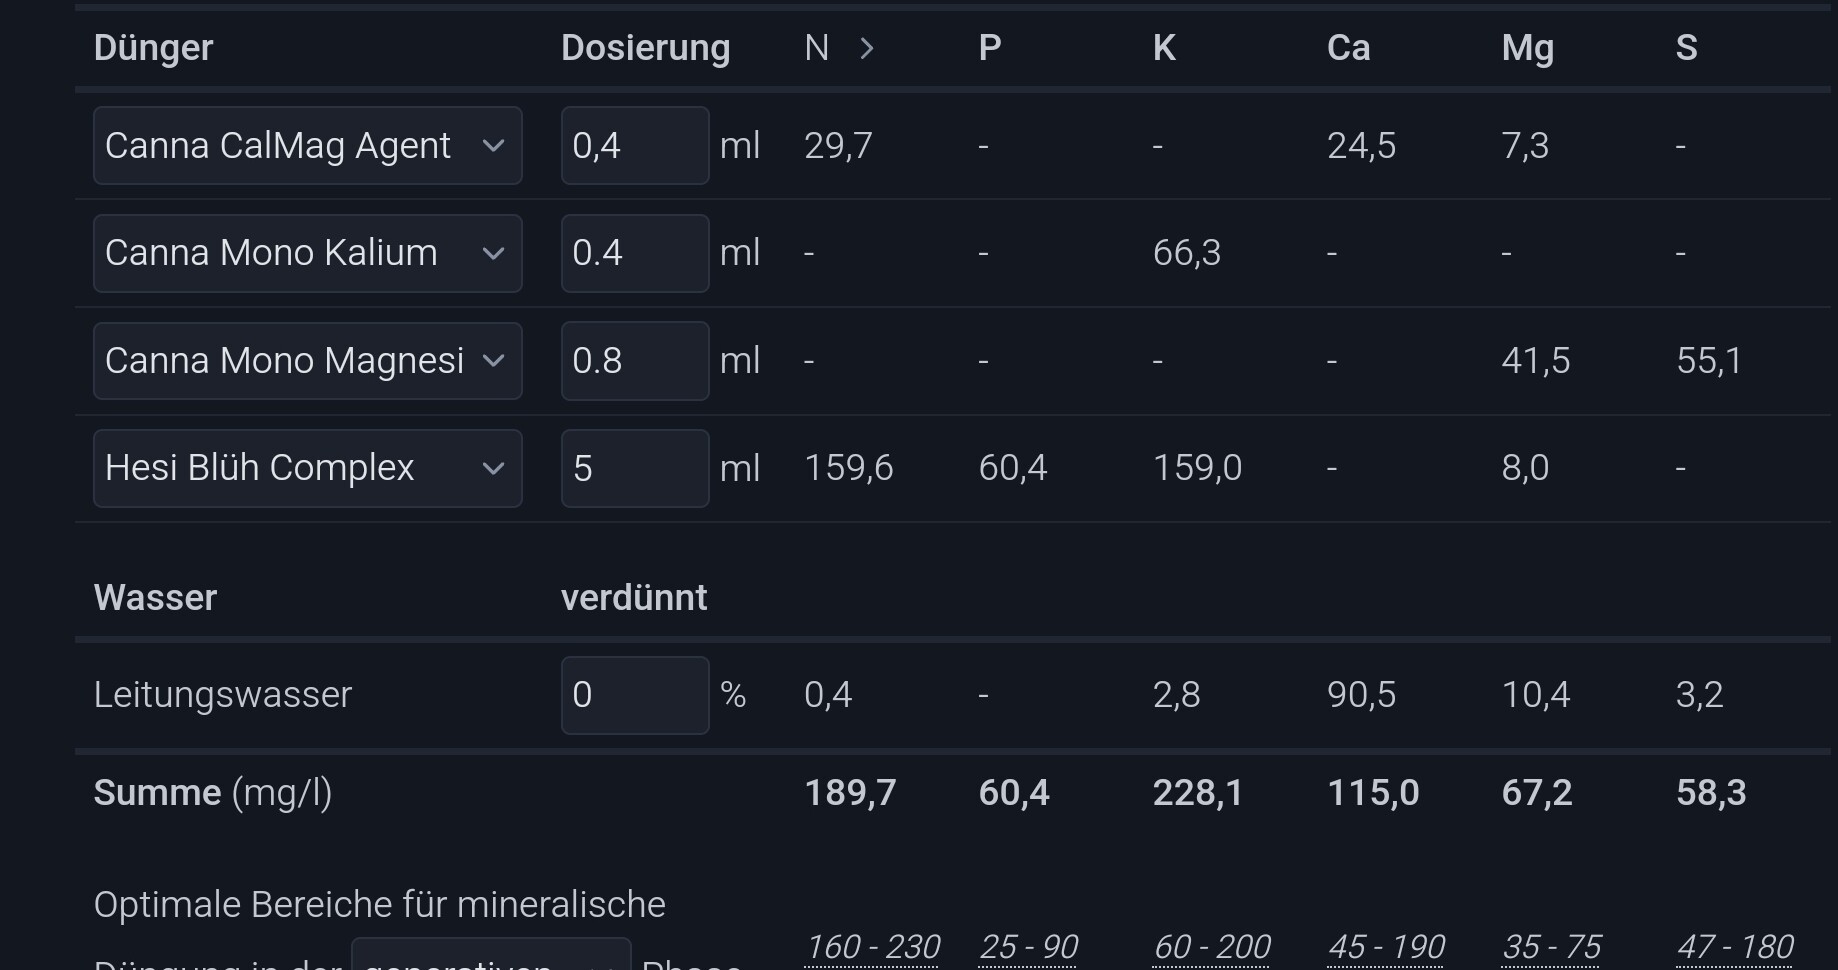
Task: Focus the Mono Magnesium dosage input
Action: 634,361
